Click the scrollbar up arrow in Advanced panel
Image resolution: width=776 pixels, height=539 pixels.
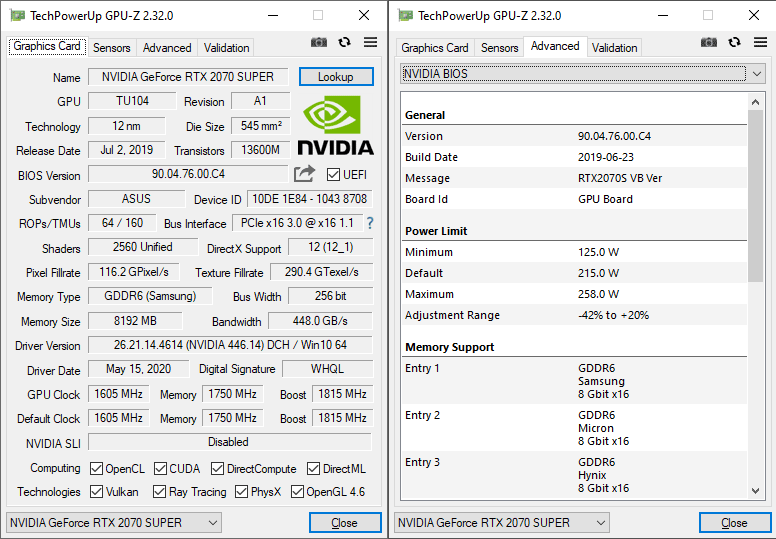(755, 102)
